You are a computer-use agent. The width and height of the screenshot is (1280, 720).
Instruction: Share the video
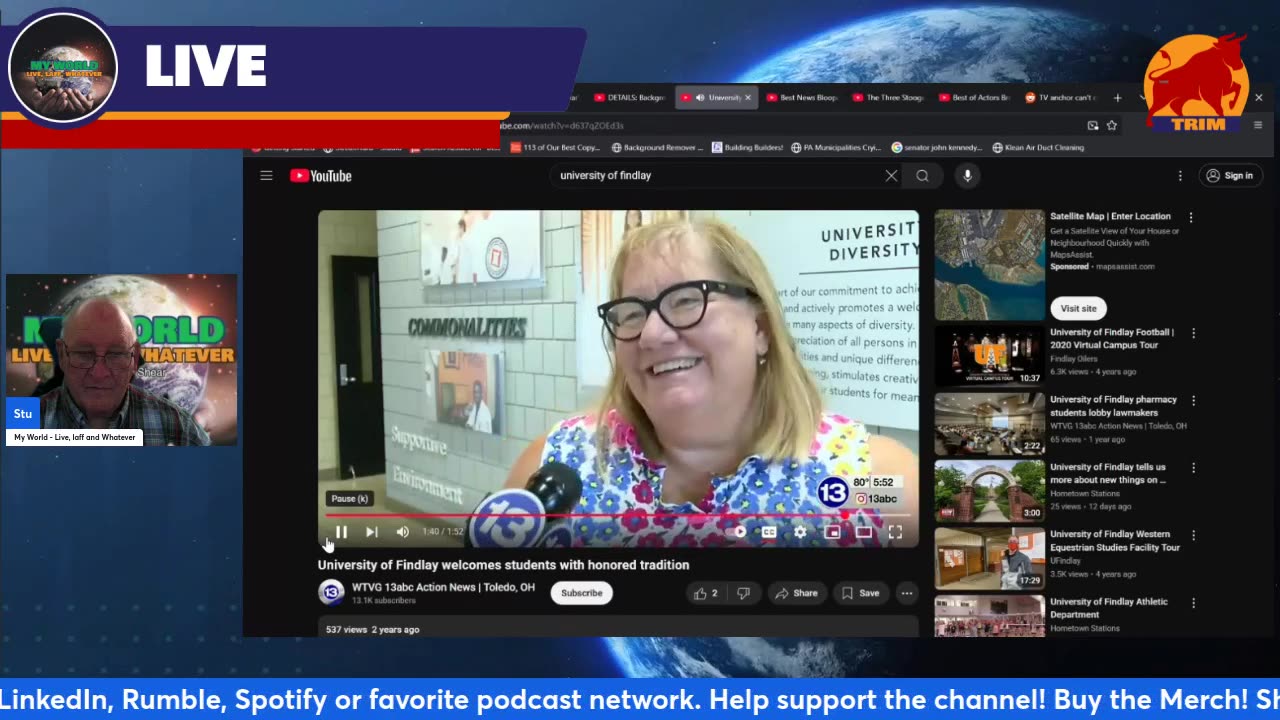point(796,593)
